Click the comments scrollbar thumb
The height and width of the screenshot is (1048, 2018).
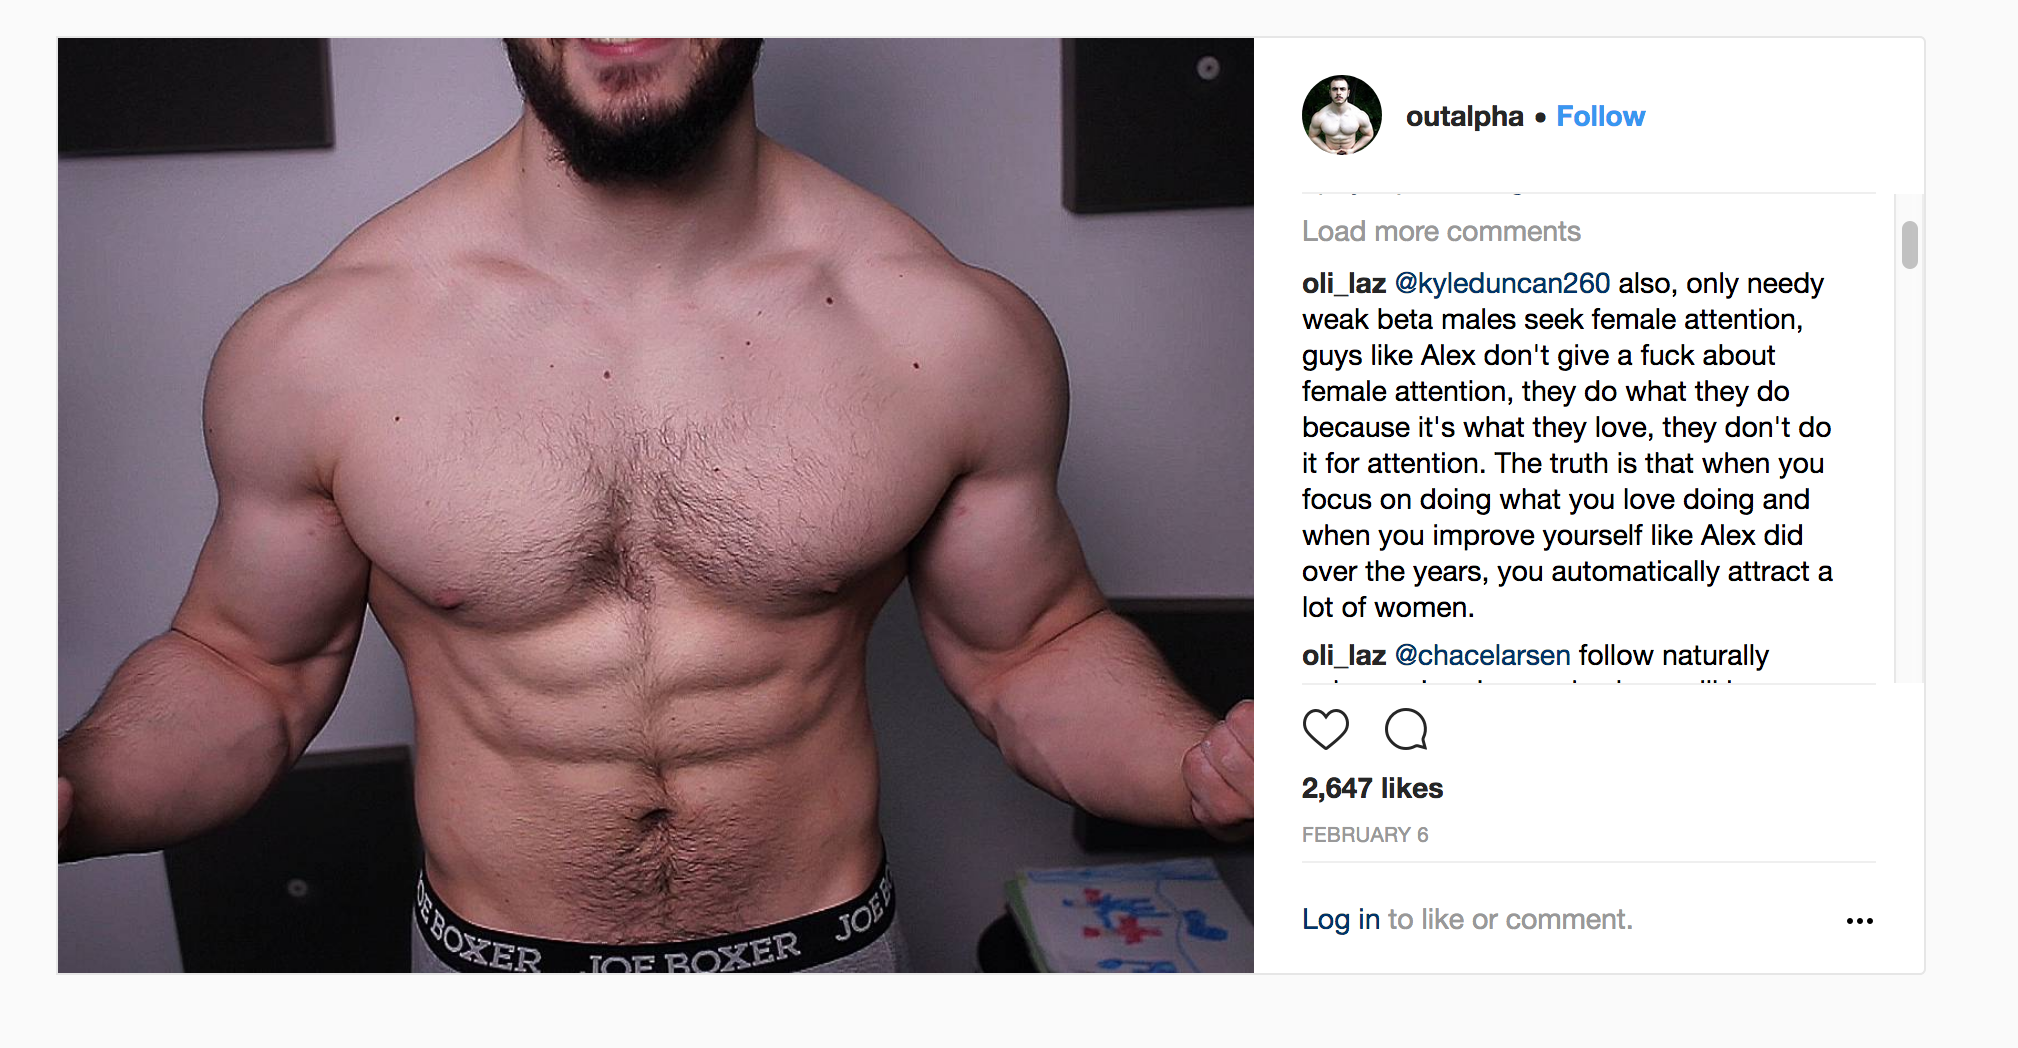pyautogui.click(x=1909, y=245)
